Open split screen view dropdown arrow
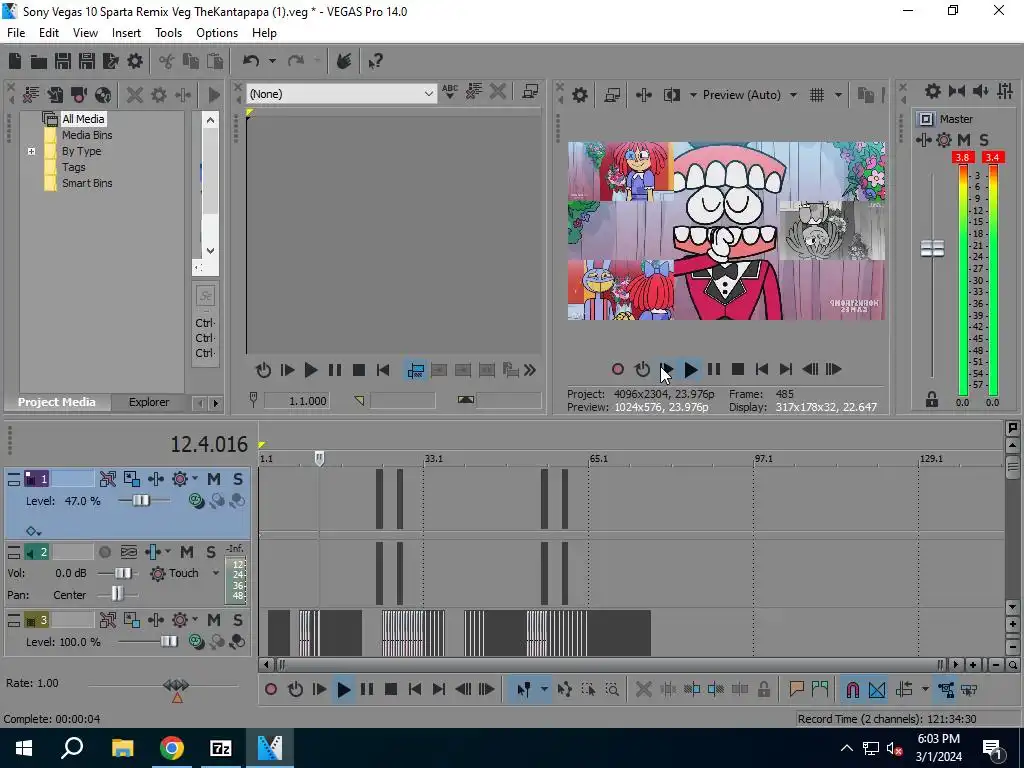This screenshot has width=1024, height=768. [692, 95]
